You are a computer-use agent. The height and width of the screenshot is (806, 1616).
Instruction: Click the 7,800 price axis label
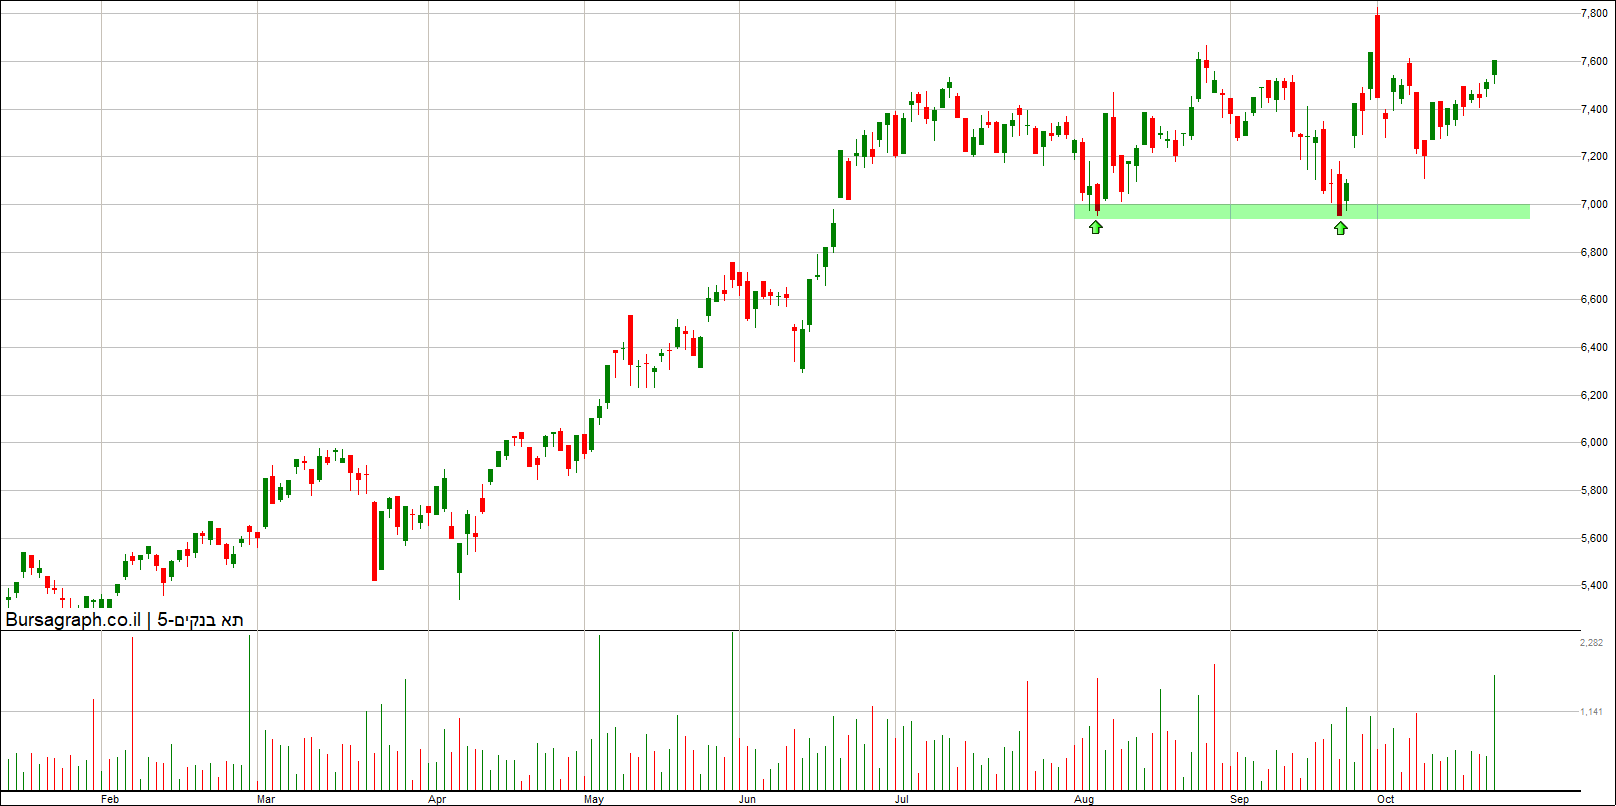coord(1593,13)
